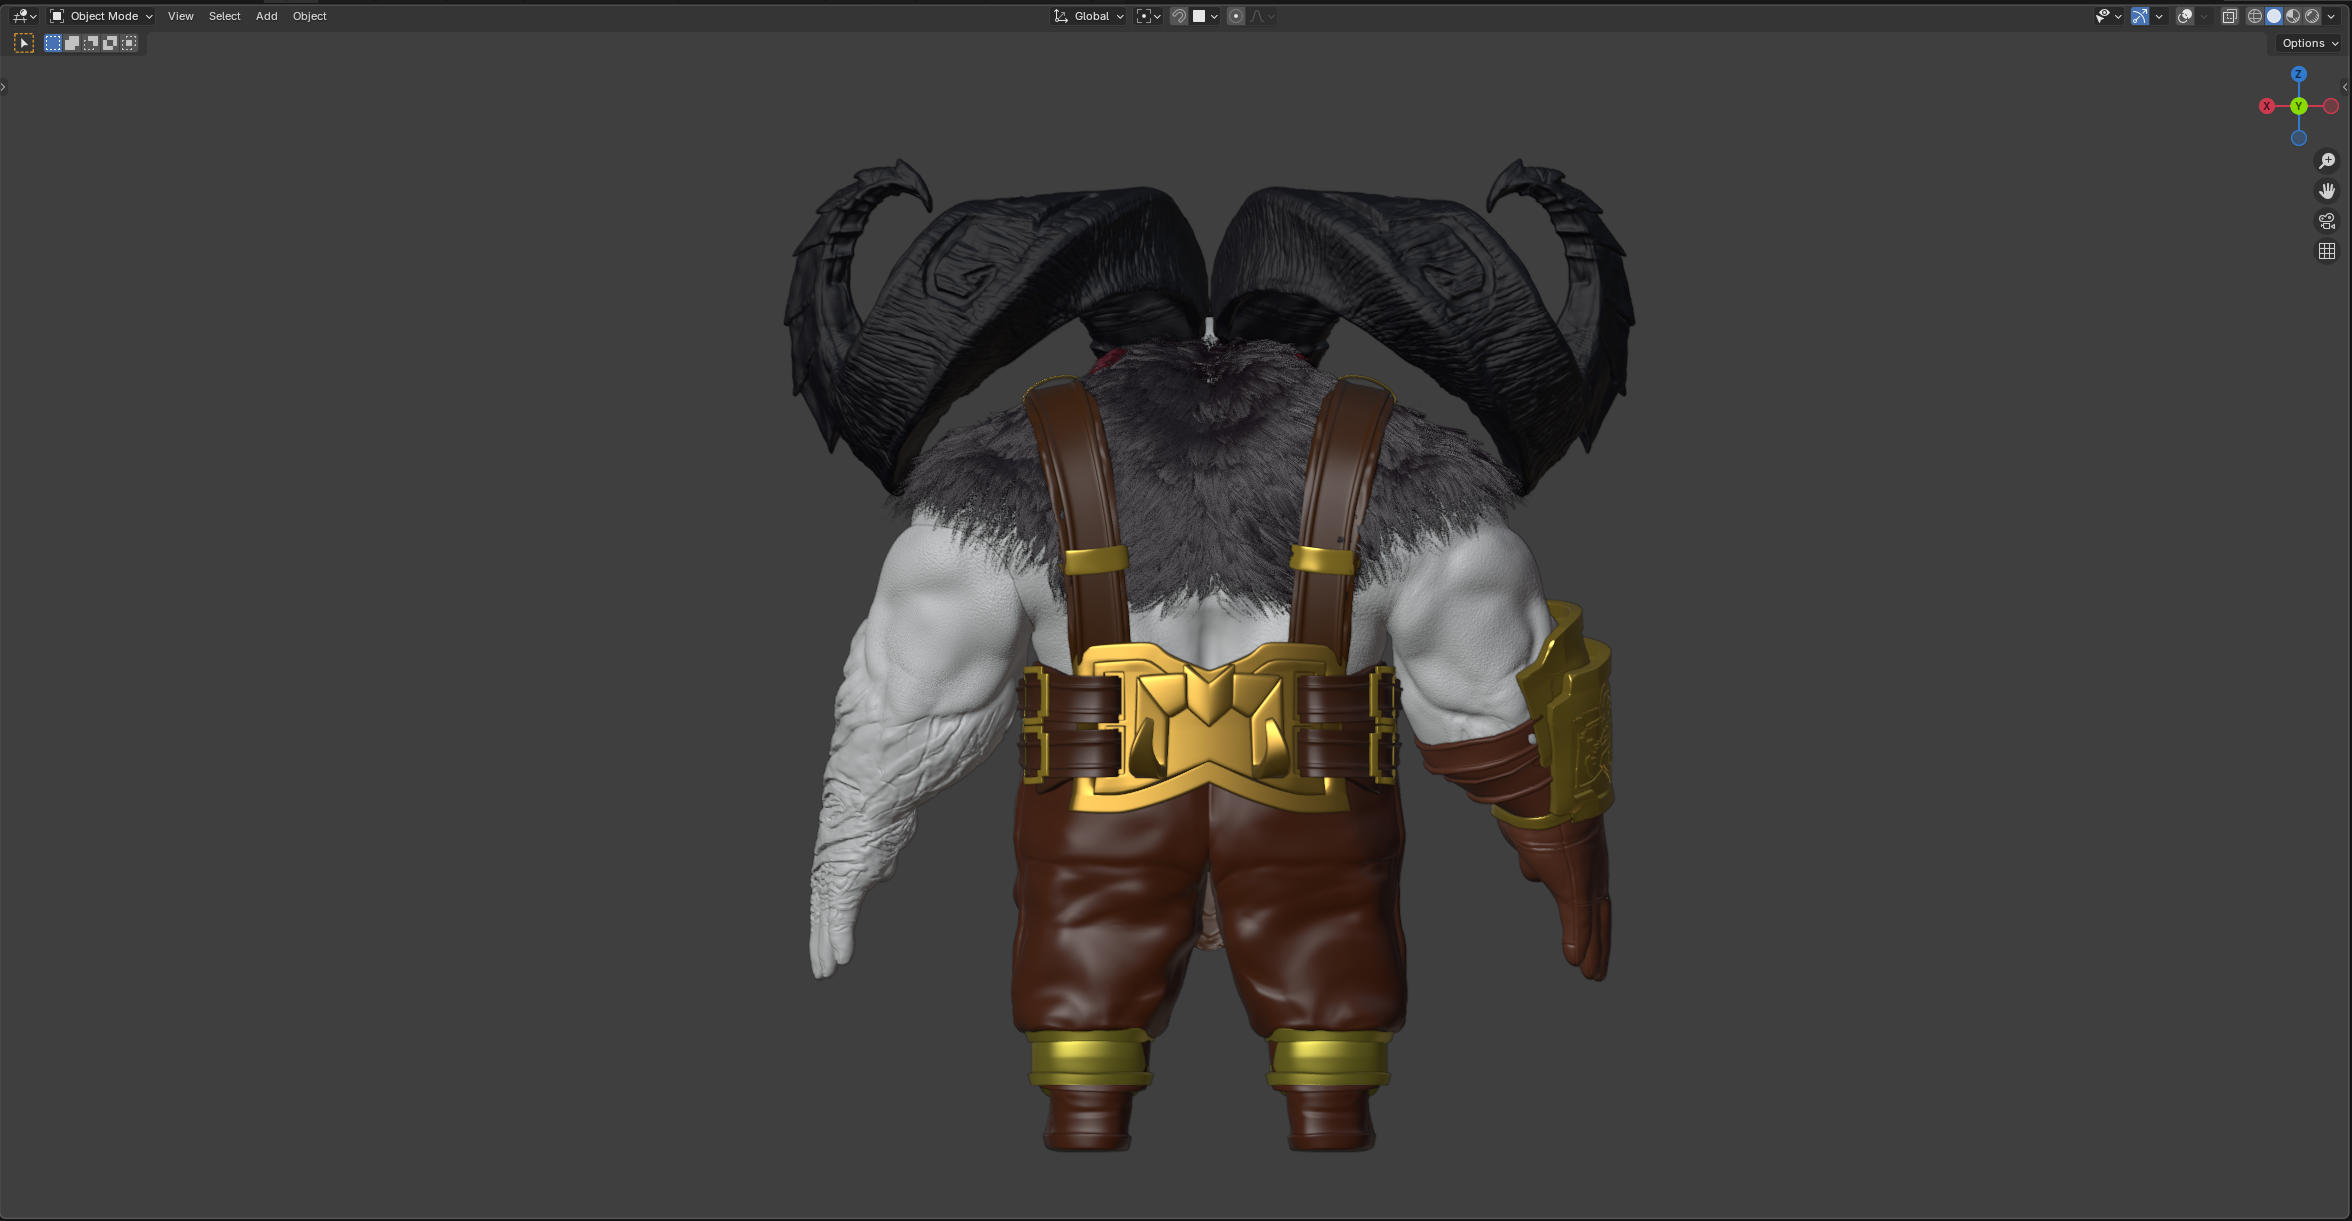
Task: Switch to wireframe viewport shading
Action: point(2254,16)
